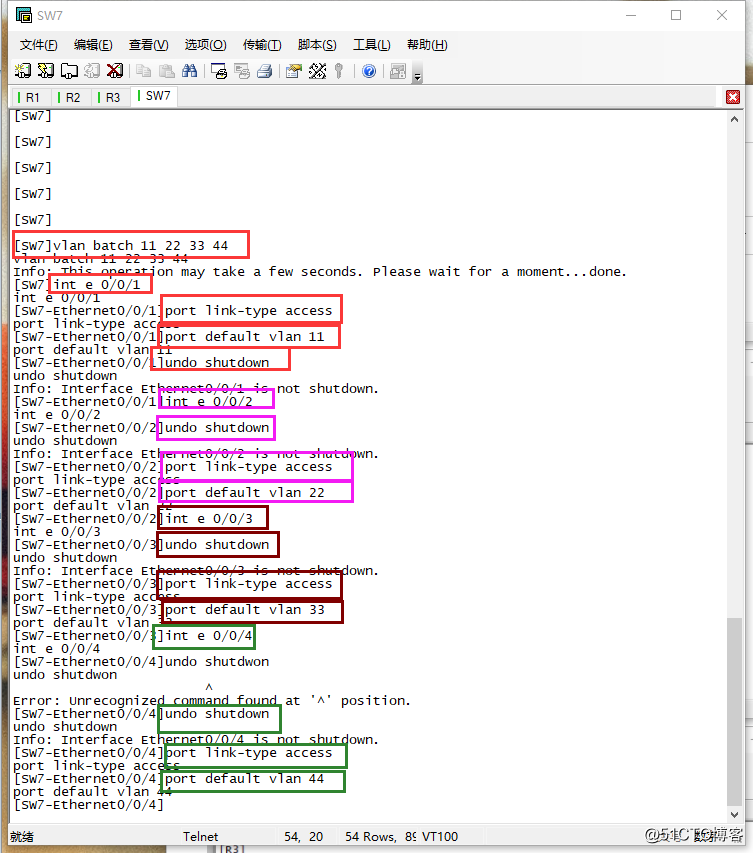
Task: Close the active tab with the red X button
Action: (x=733, y=97)
